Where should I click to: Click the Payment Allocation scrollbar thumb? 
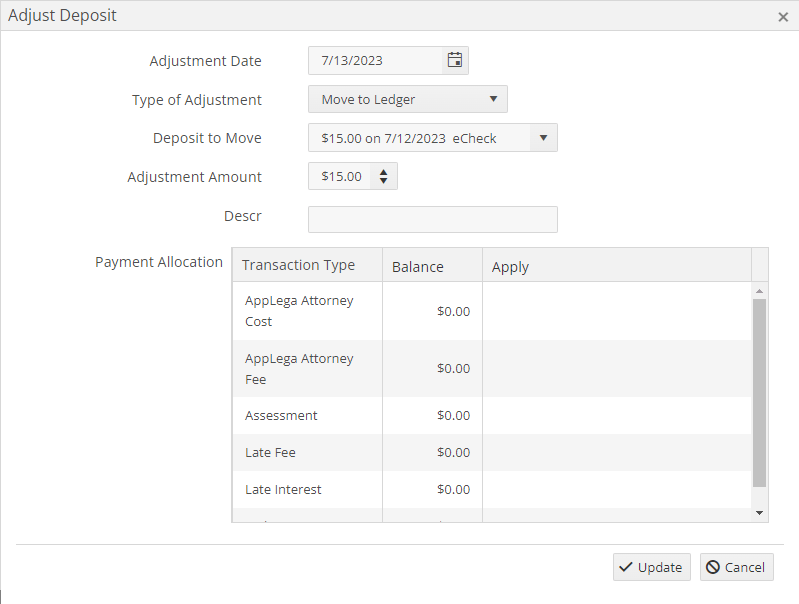[x=759, y=393]
